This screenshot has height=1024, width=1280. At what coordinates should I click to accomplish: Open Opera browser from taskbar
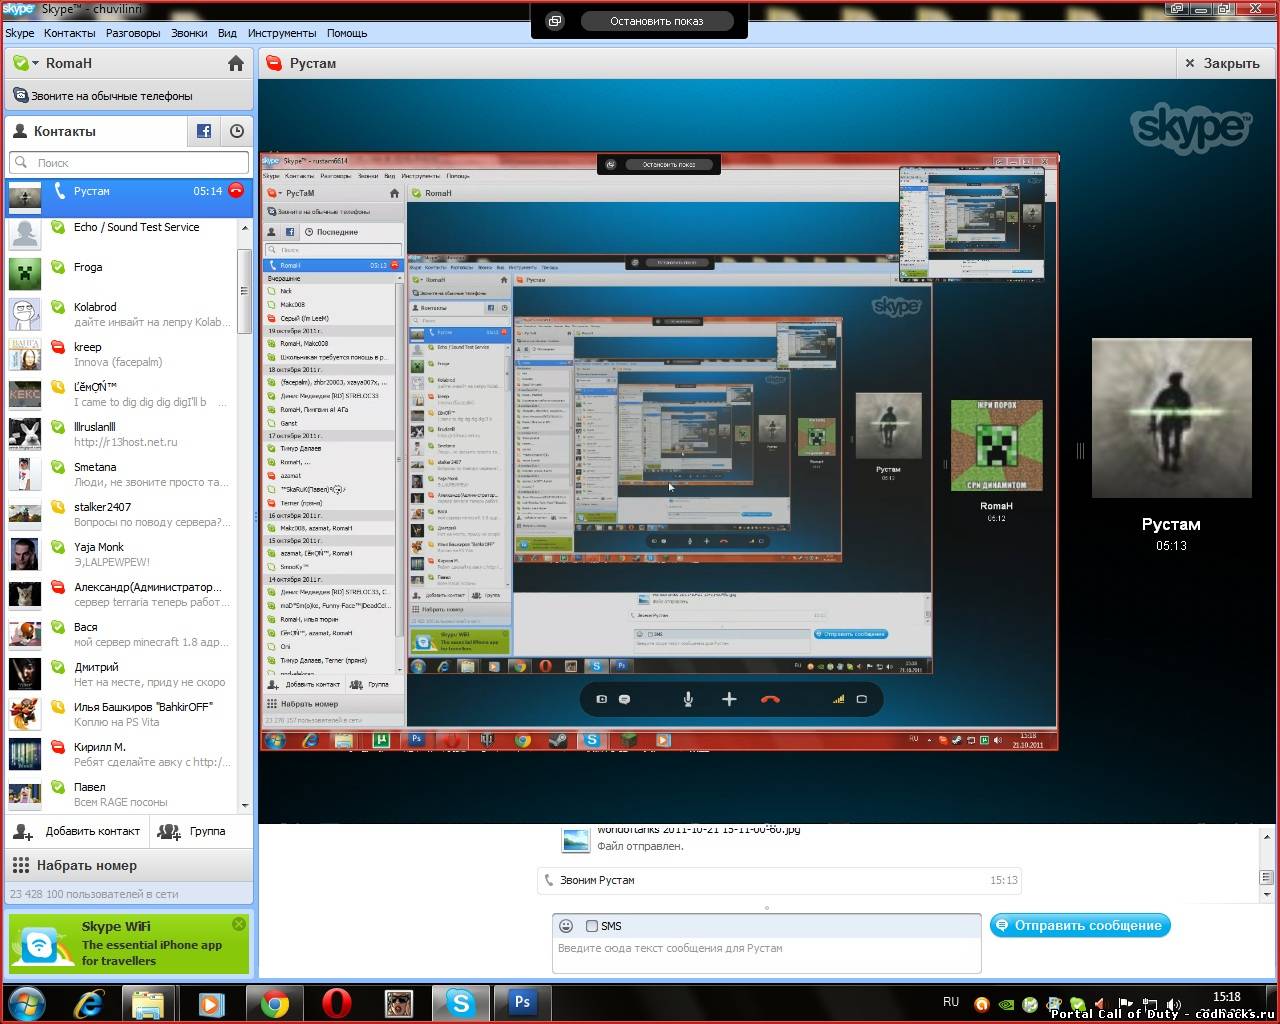pyautogui.click(x=336, y=1003)
